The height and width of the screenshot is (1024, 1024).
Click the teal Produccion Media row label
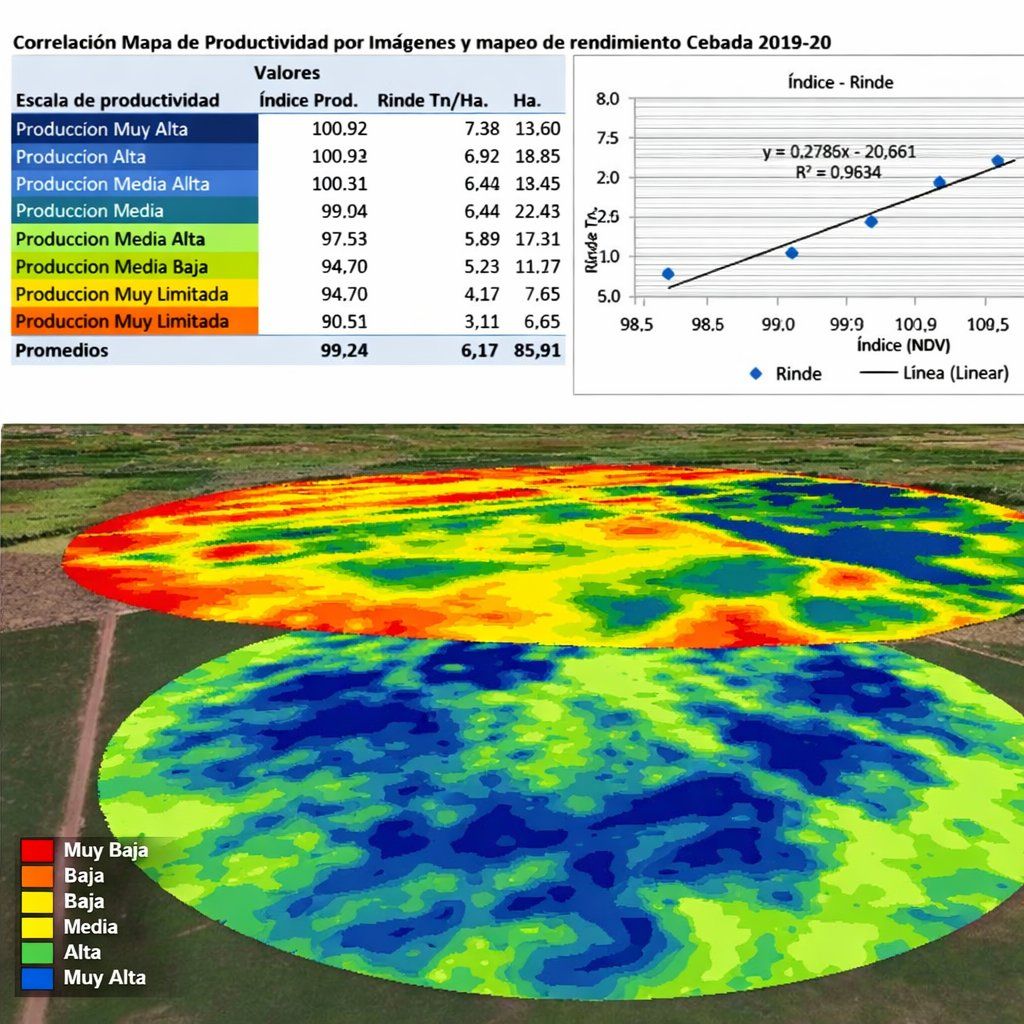pyautogui.click(x=90, y=211)
